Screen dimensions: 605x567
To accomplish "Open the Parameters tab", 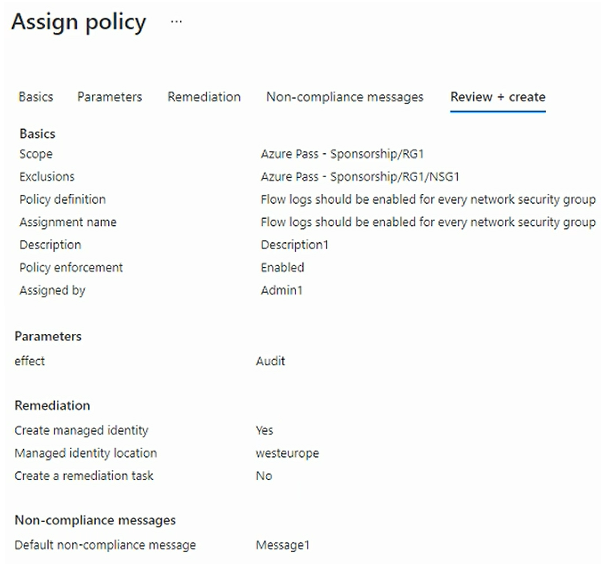I will [110, 97].
